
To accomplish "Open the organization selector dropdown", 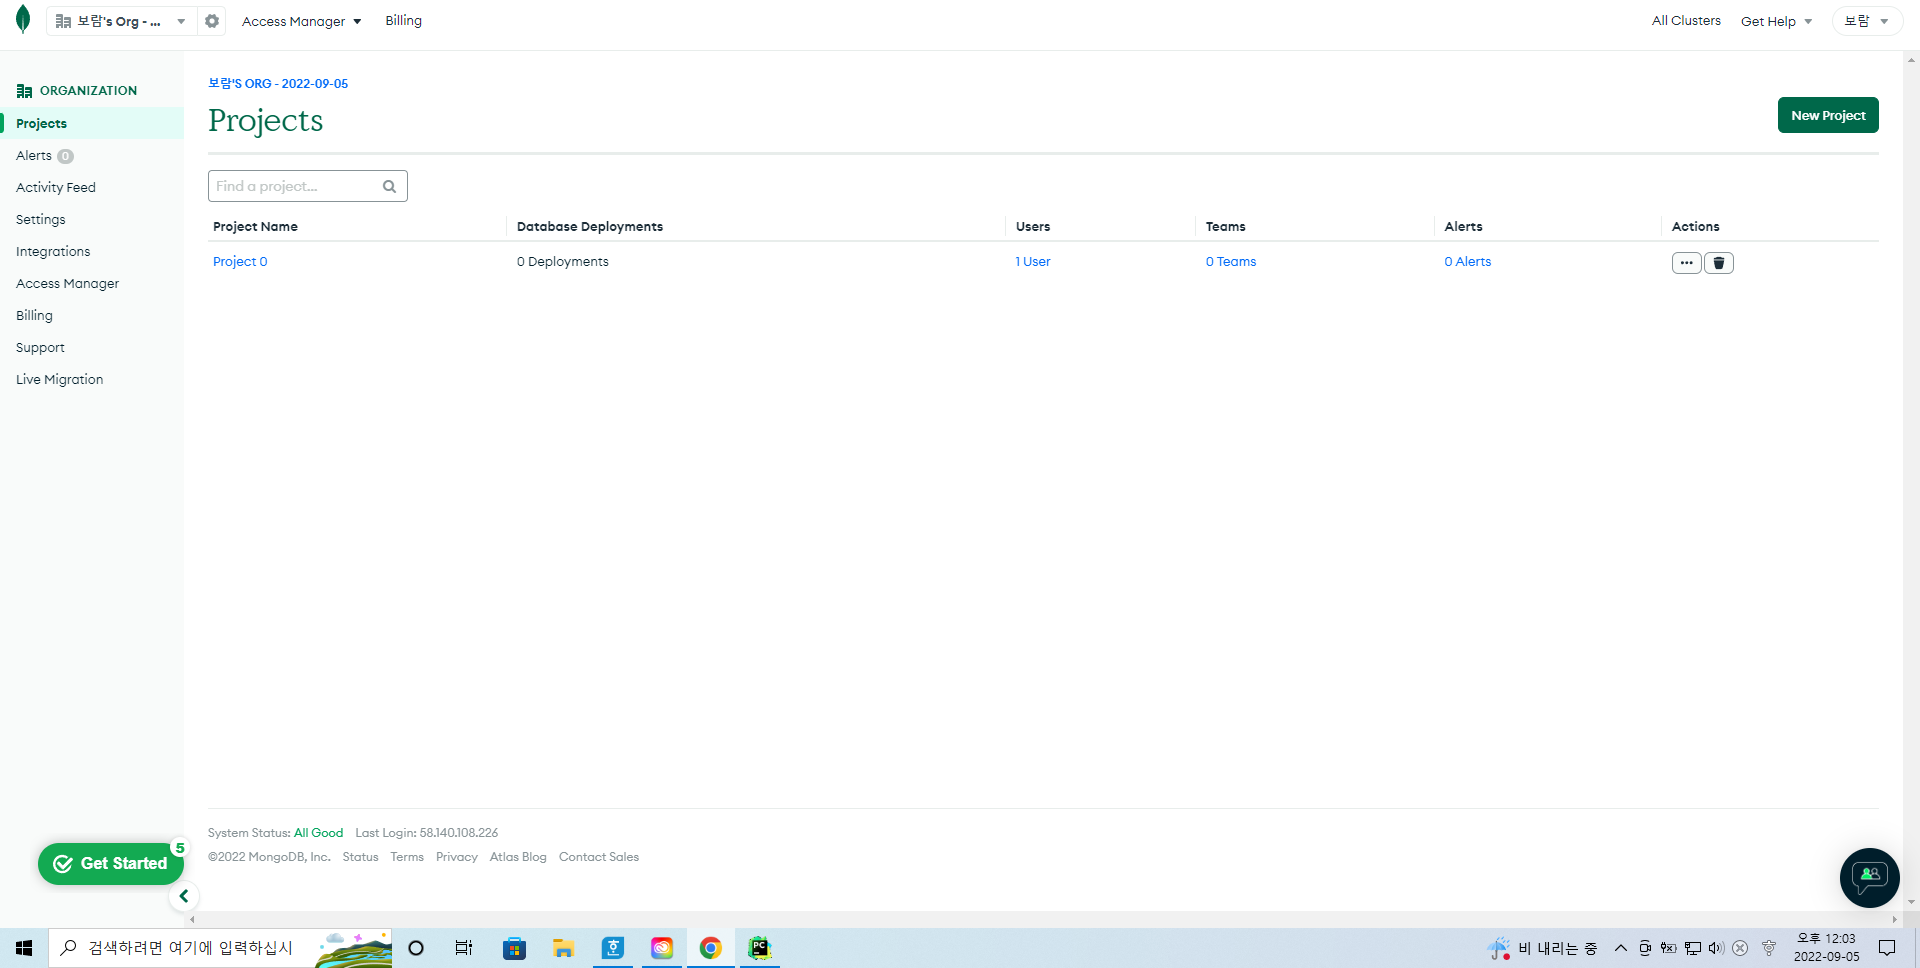I will [x=121, y=21].
